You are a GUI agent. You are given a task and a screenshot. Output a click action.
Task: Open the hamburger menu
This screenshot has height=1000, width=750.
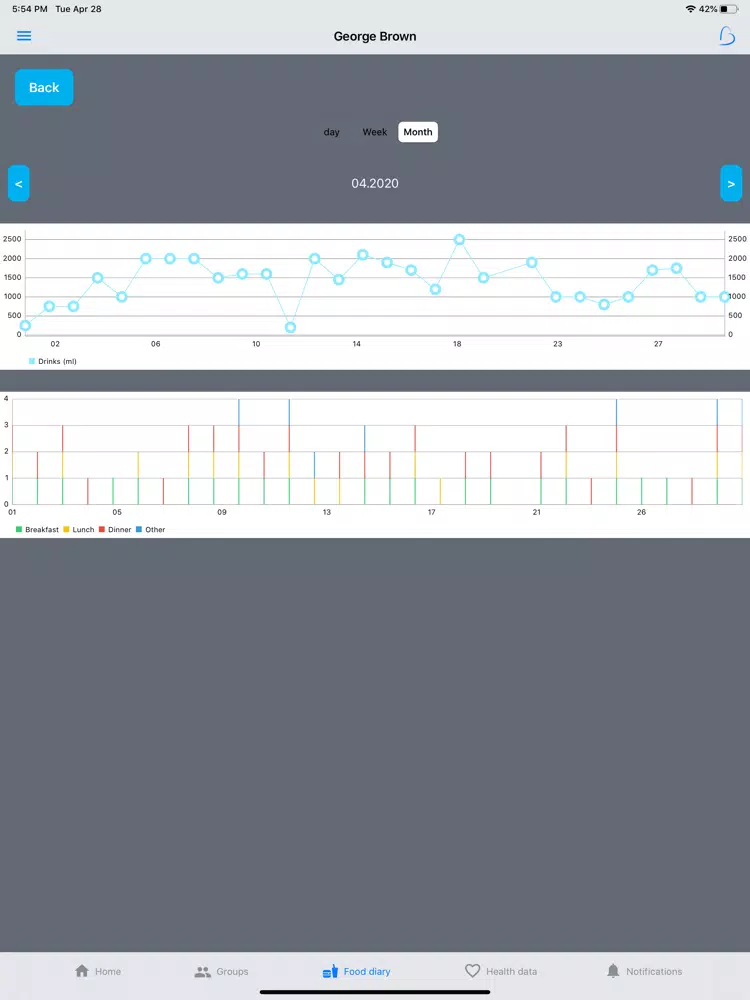[x=24, y=36]
